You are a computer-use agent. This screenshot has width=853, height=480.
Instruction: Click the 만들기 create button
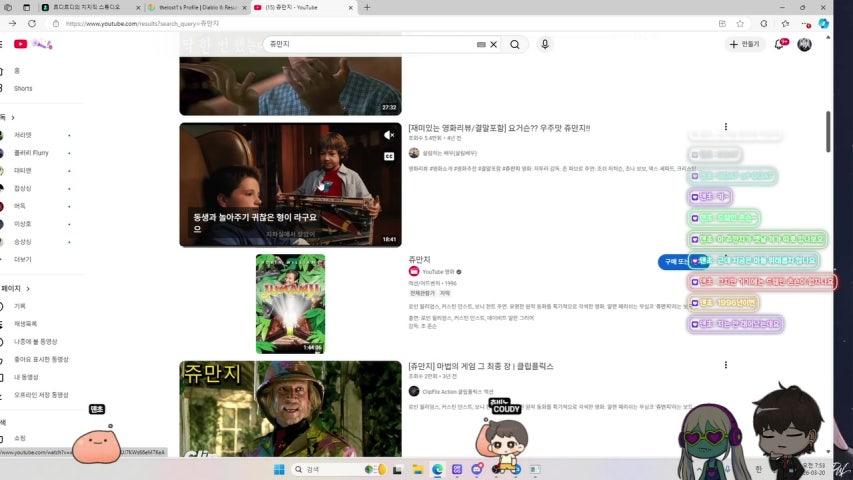744,44
